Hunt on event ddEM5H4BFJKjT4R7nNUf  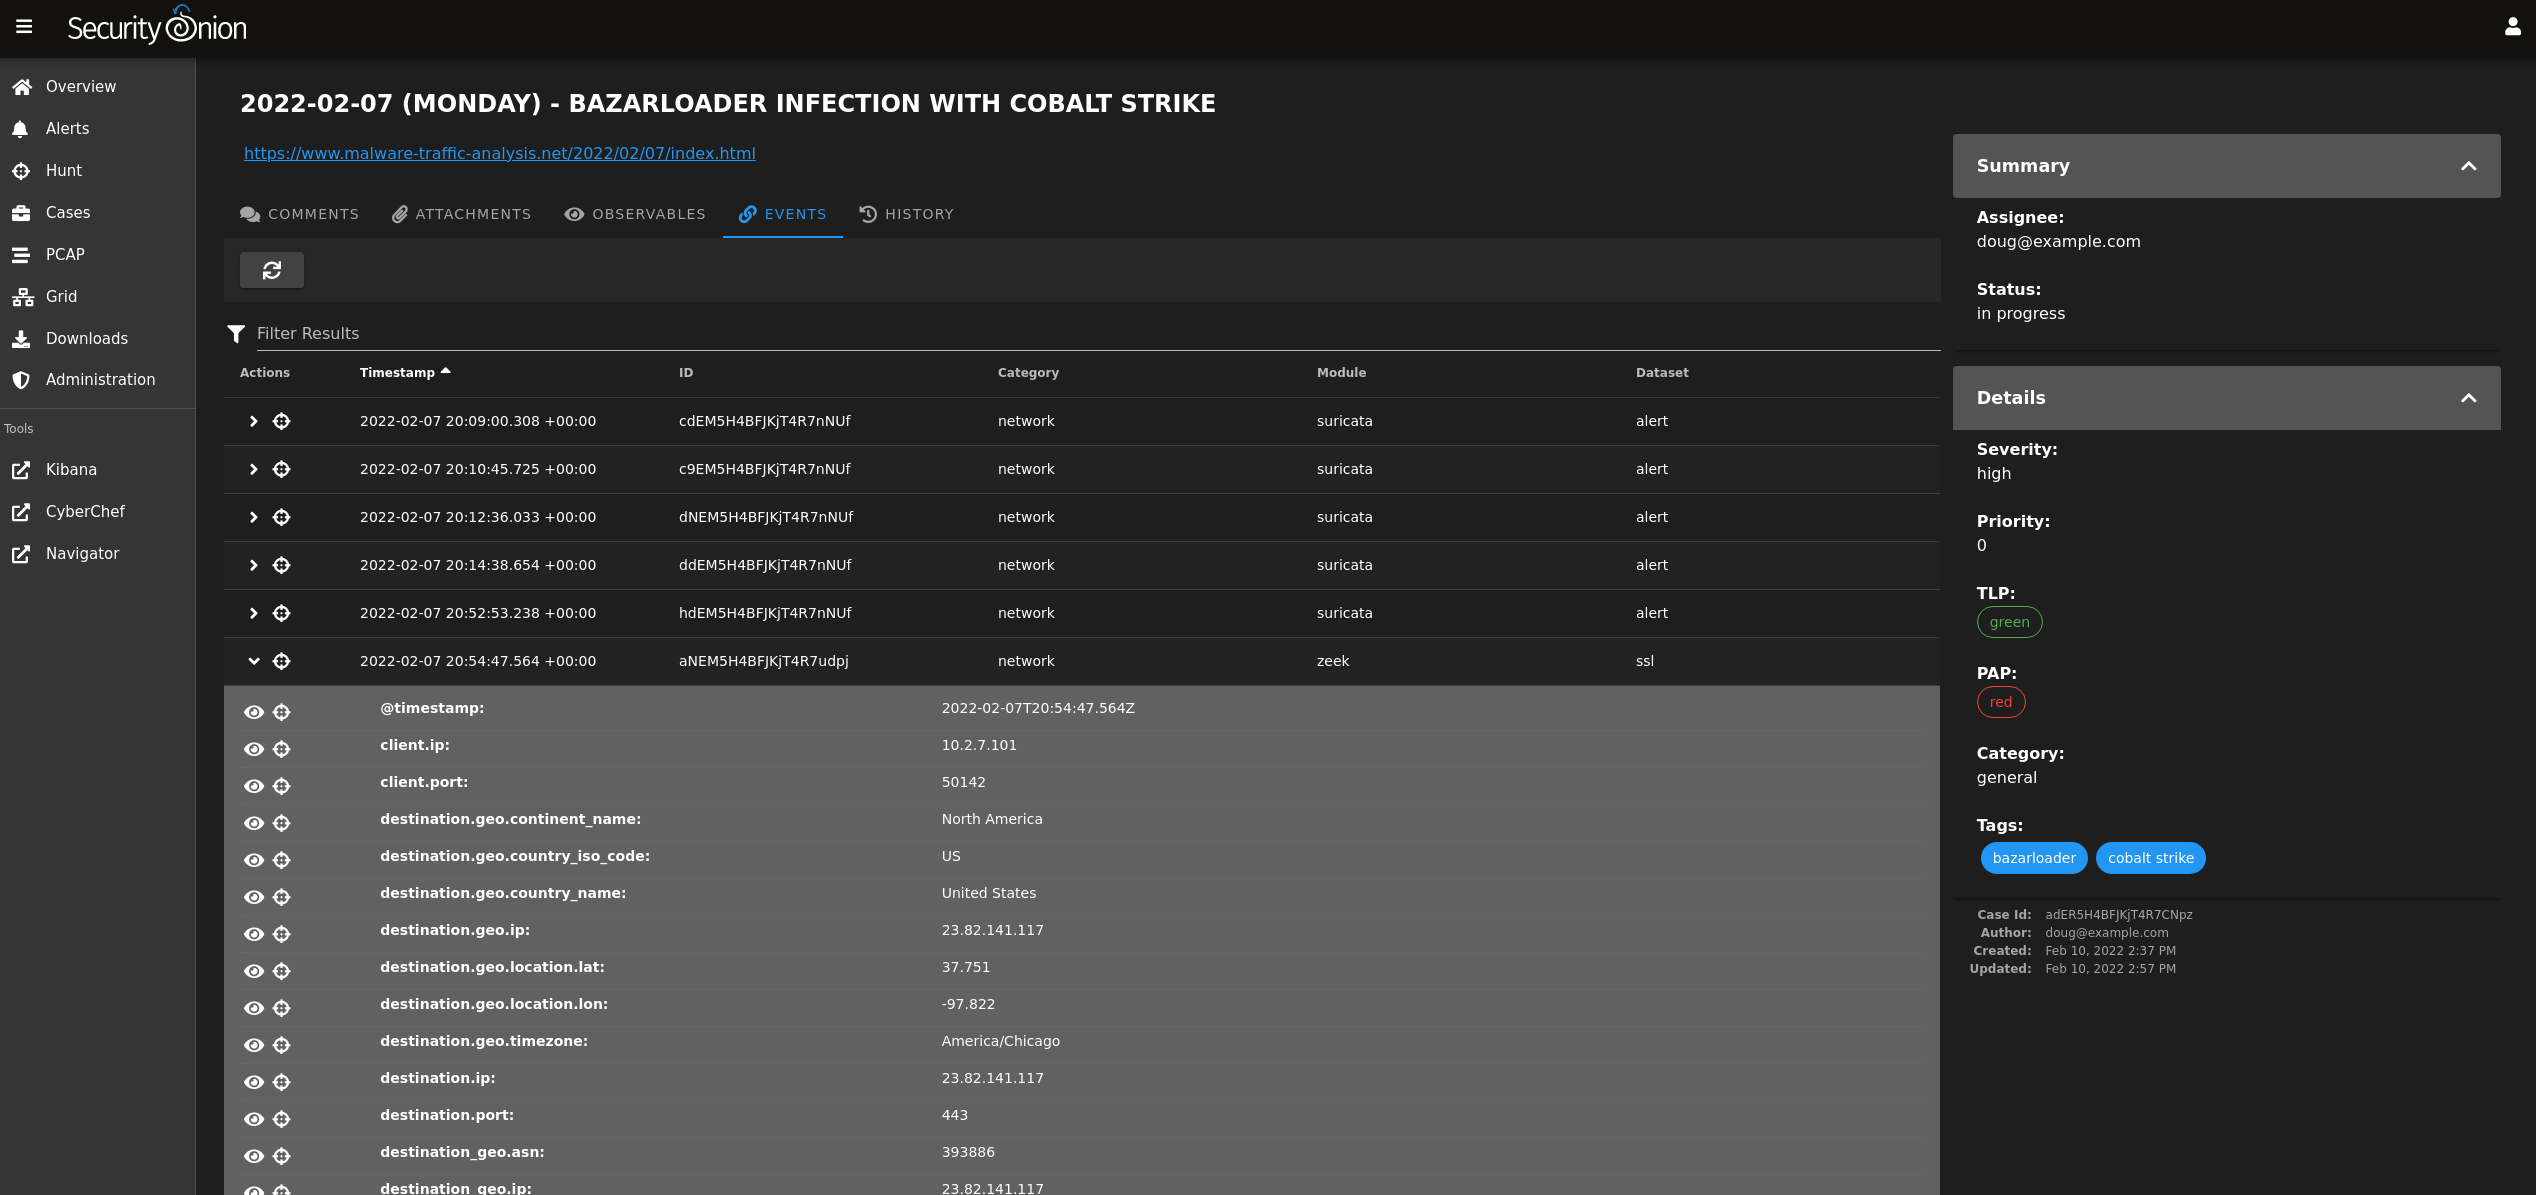click(x=282, y=566)
